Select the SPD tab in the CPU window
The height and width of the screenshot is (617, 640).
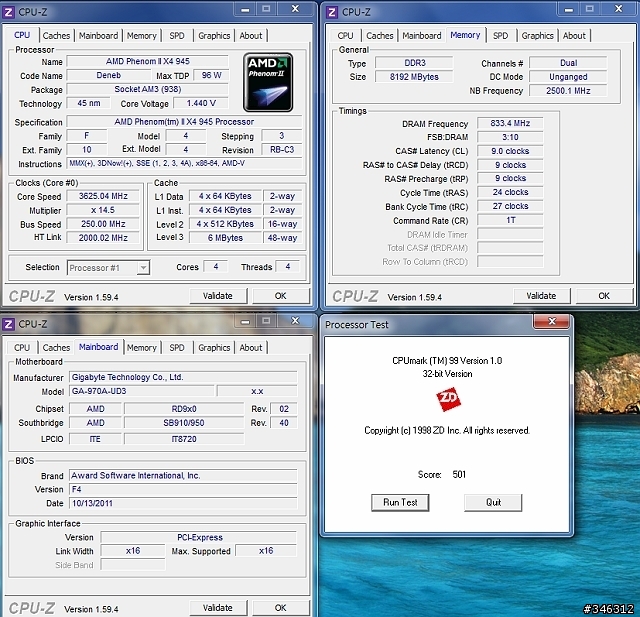pos(177,36)
